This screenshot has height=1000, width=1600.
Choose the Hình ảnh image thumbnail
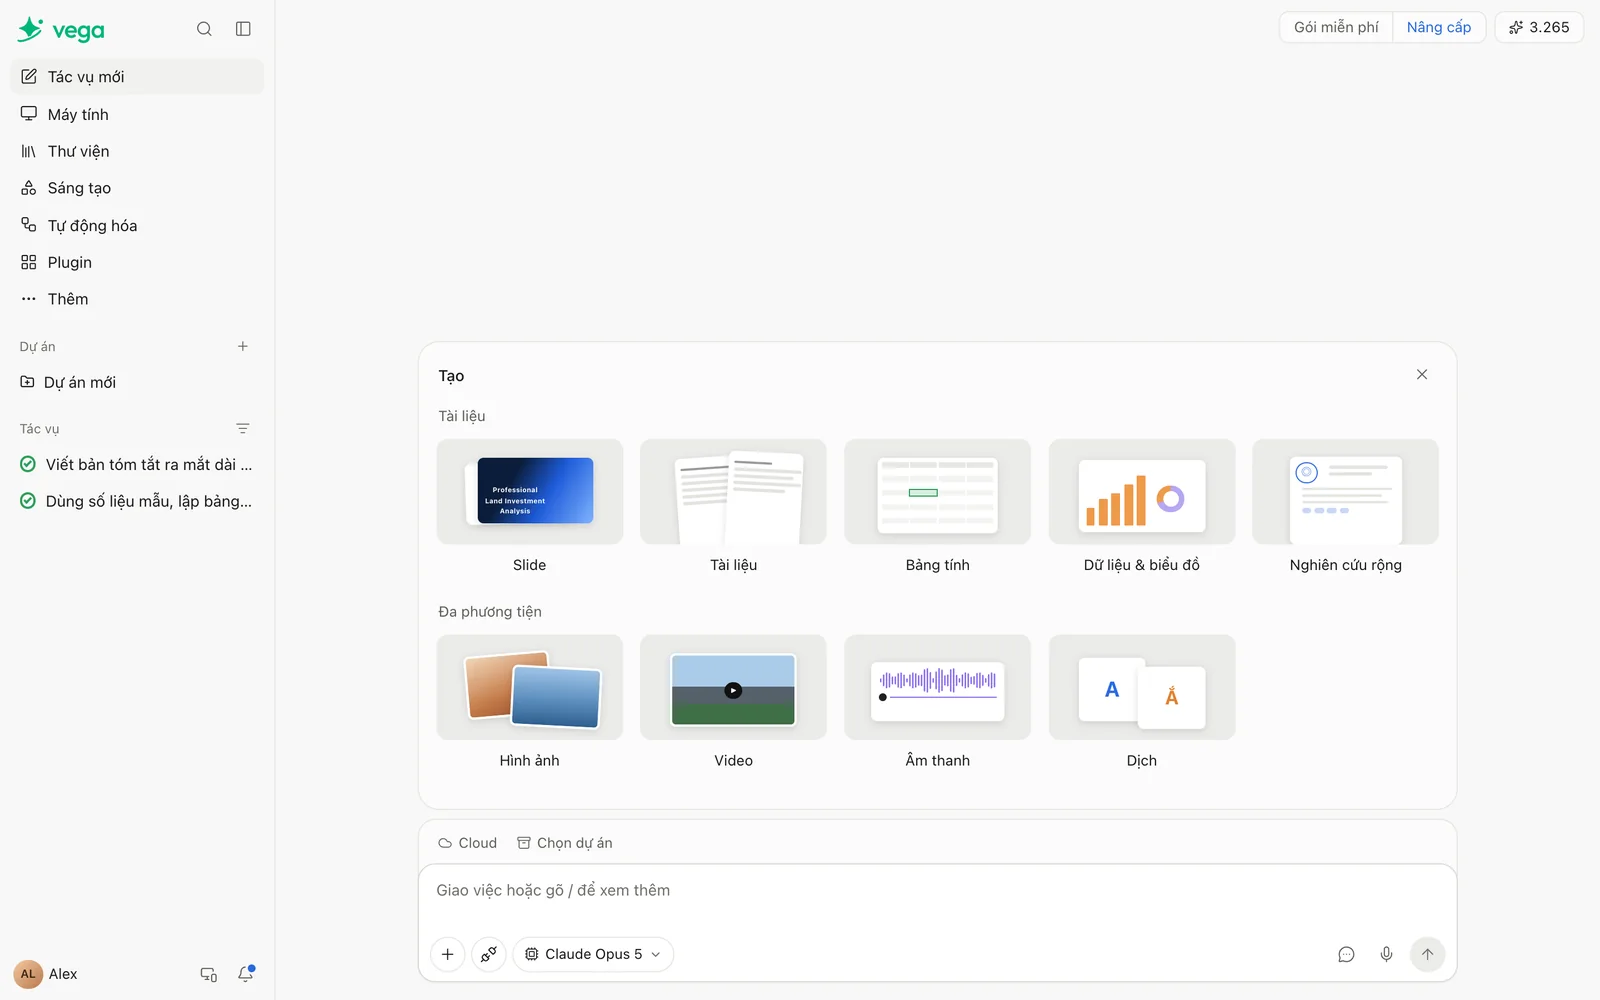click(x=530, y=688)
